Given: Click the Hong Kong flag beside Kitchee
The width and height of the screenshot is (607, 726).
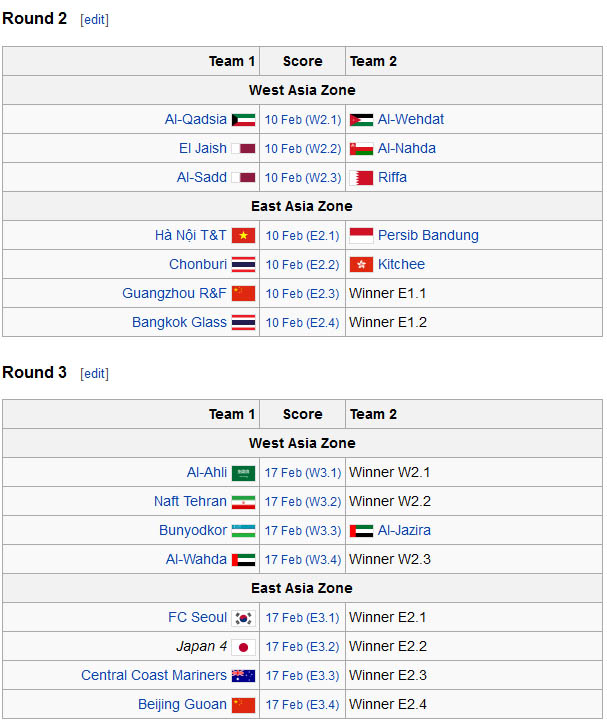Looking at the screenshot, I should click(361, 264).
